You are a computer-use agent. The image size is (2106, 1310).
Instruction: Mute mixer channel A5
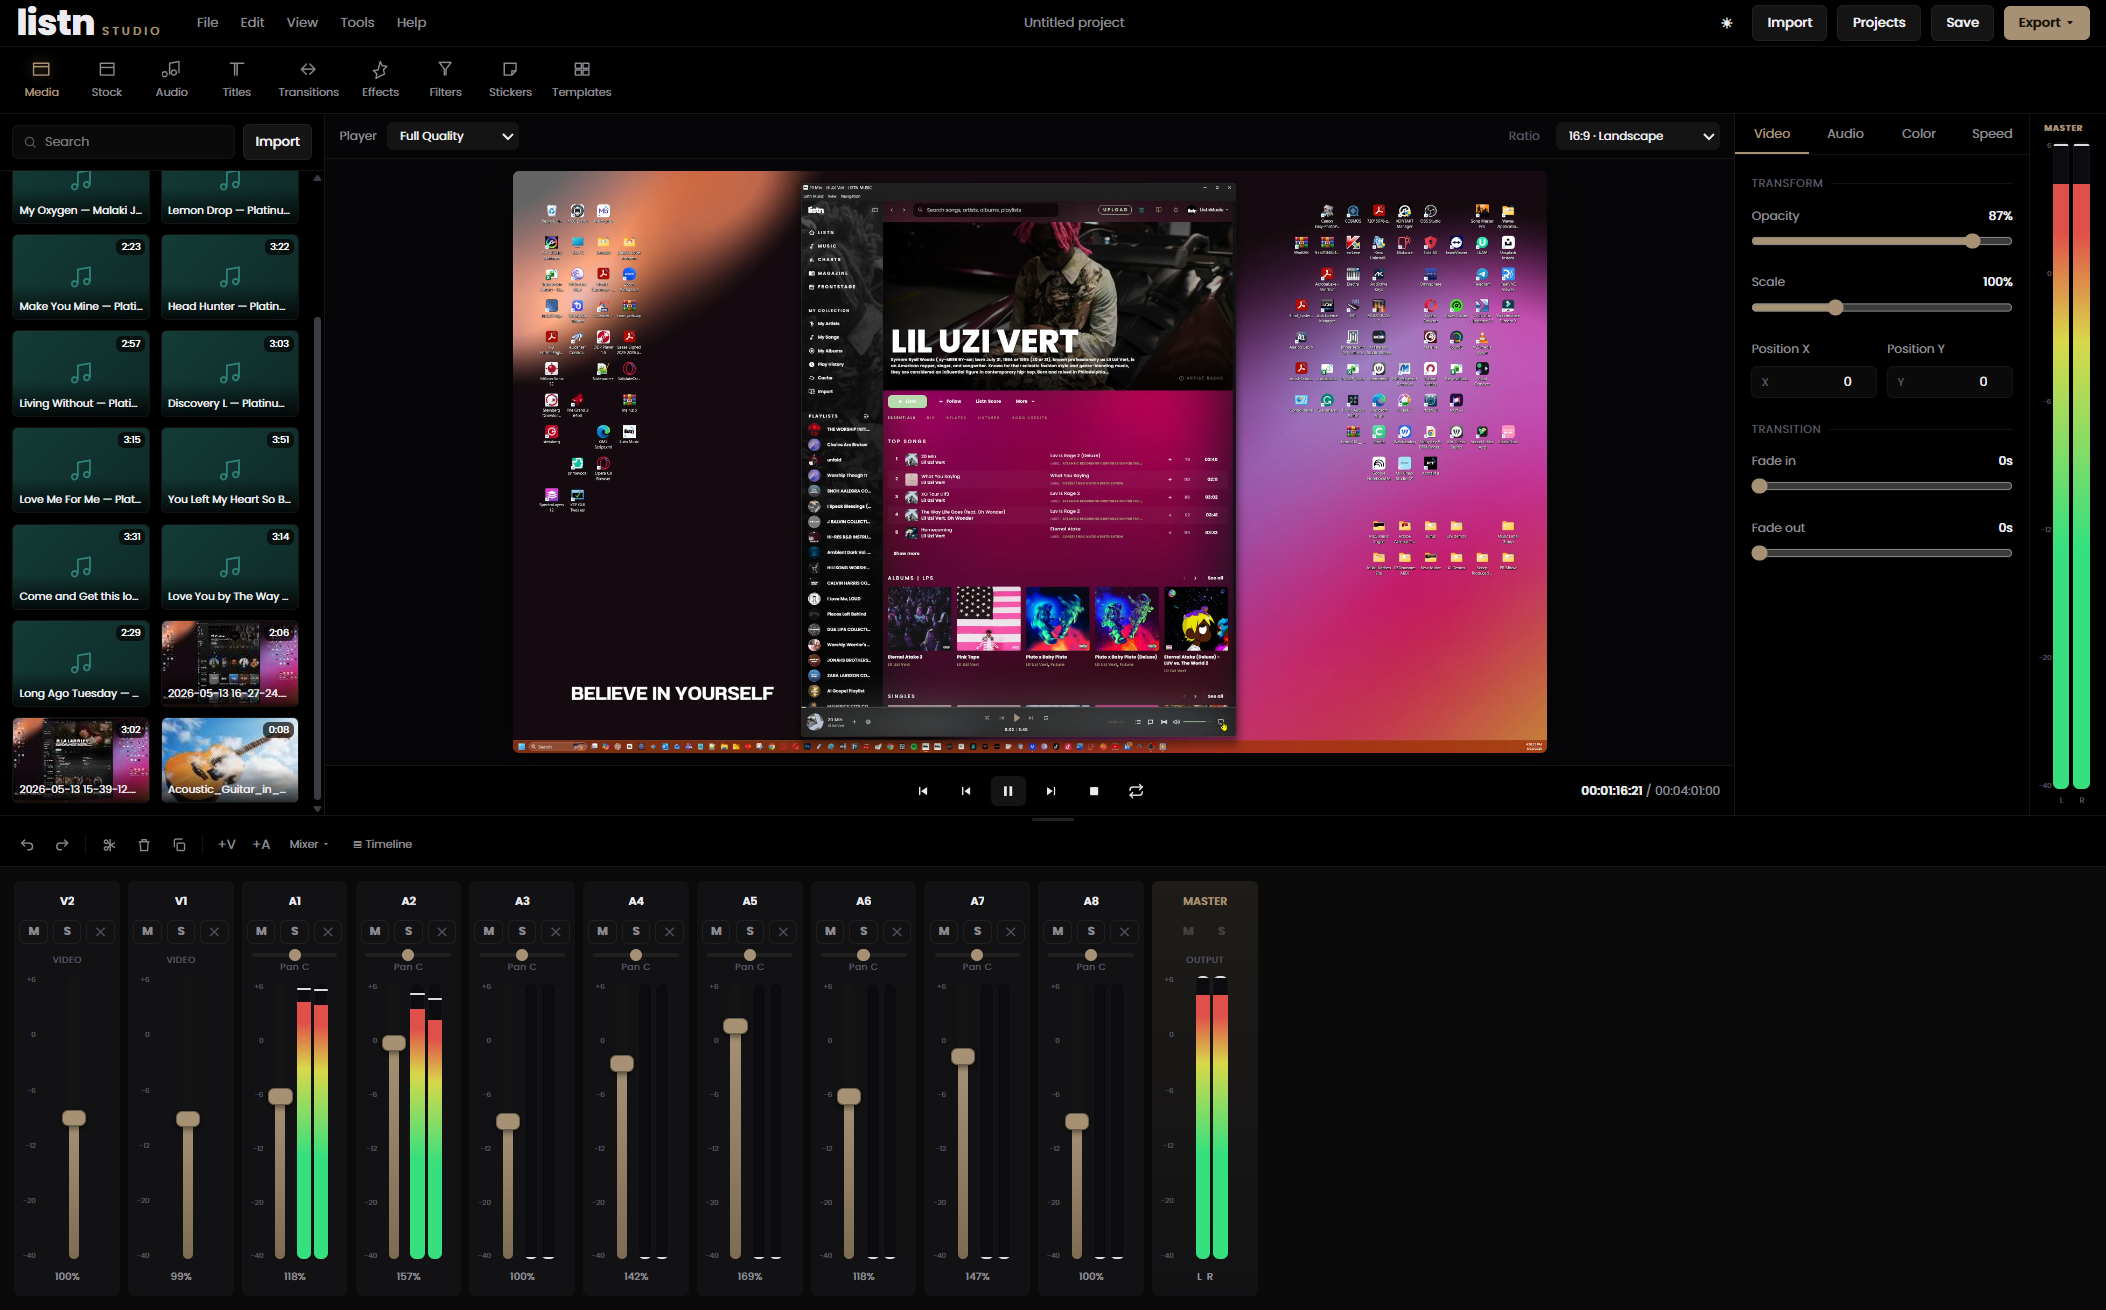point(716,932)
